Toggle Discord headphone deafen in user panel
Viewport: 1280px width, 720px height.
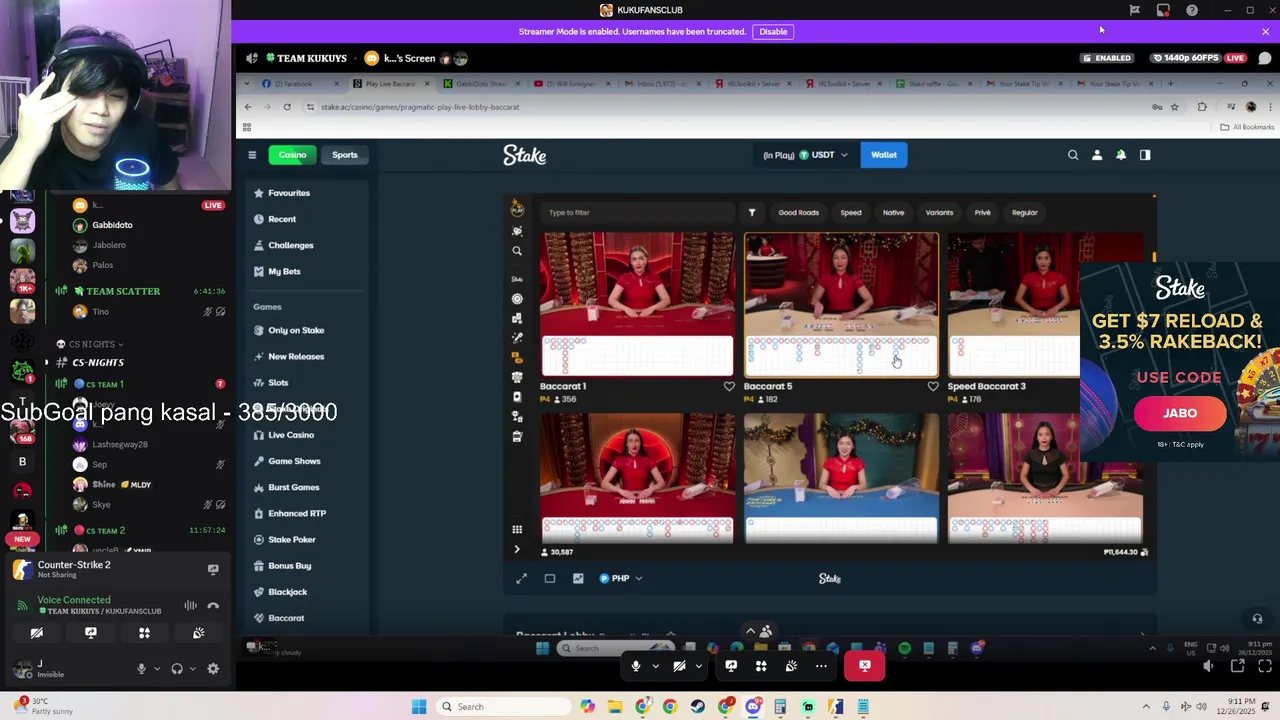pyautogui.click(x=177, y=669)
